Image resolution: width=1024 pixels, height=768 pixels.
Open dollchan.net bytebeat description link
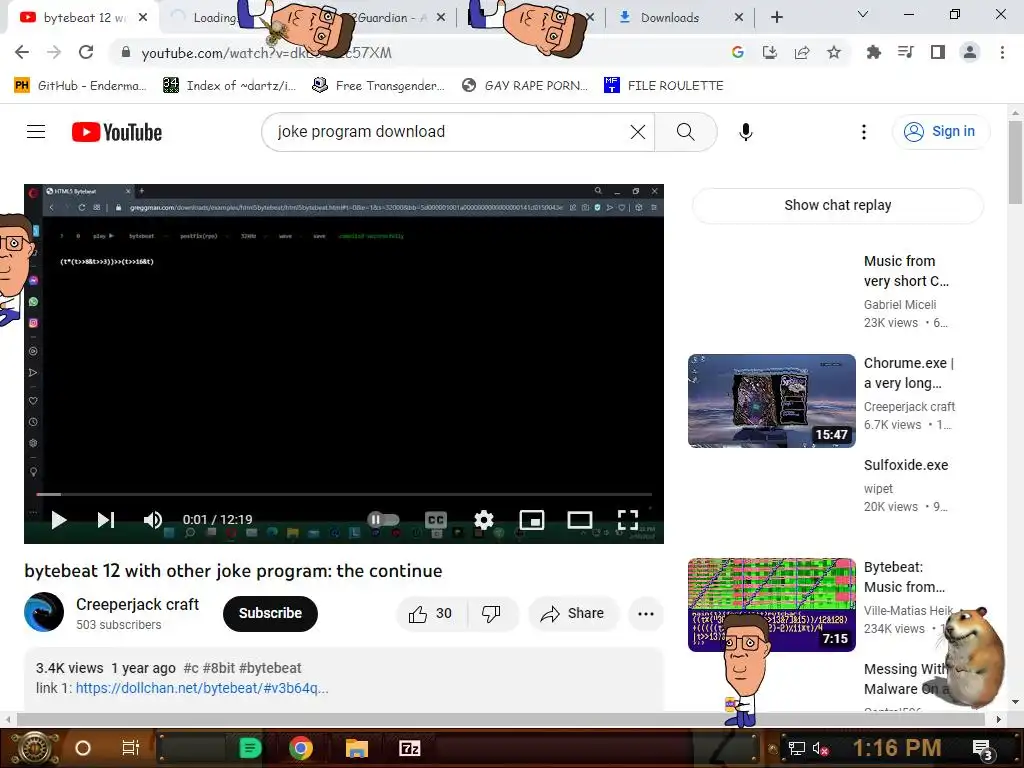(x=202, y=688)
